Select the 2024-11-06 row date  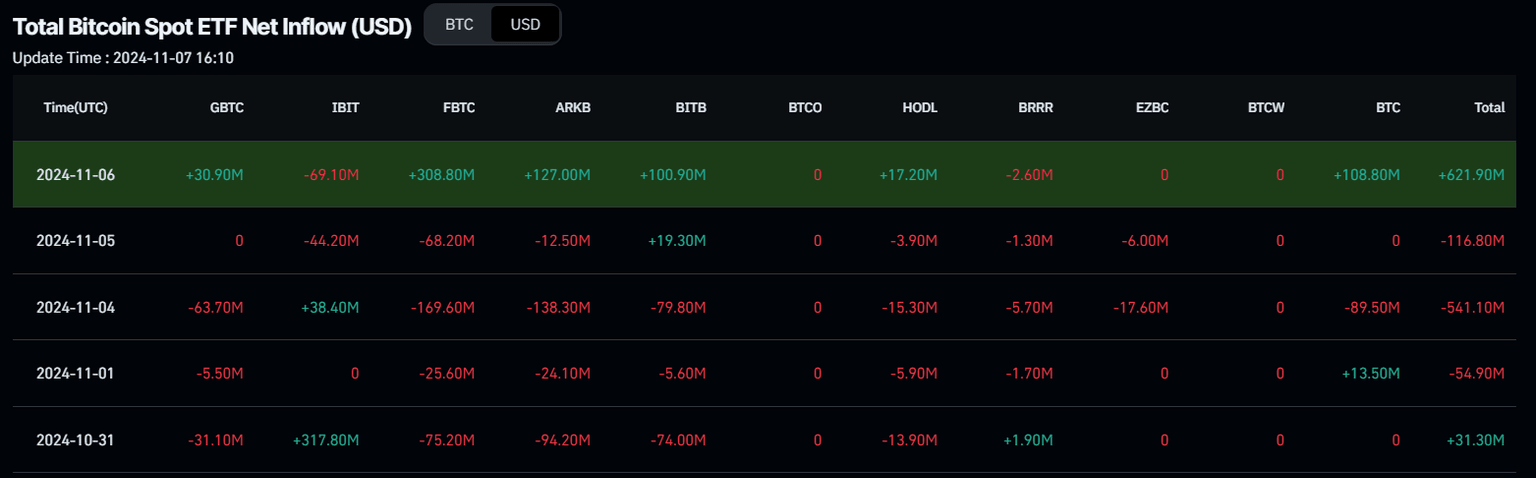(x=76, y=175)
